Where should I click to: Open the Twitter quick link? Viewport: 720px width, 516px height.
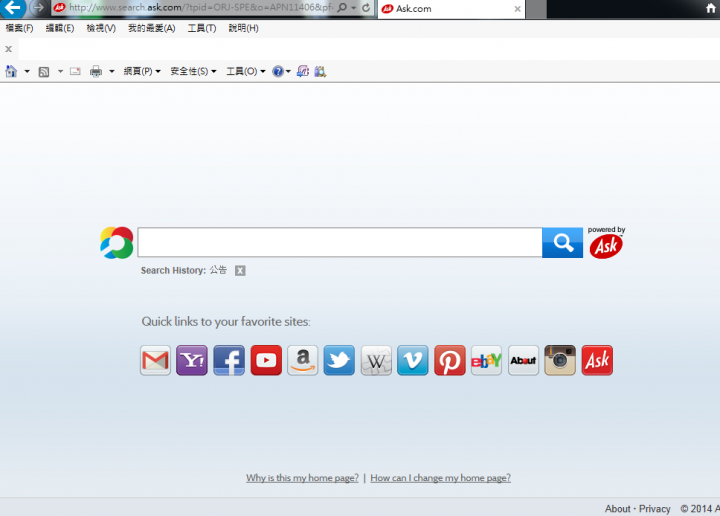339,360
